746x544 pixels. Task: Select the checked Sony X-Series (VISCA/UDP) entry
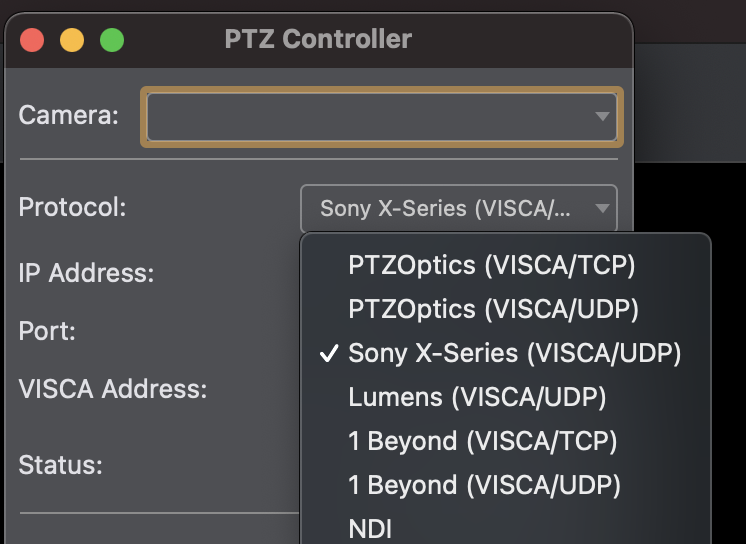click(x=506, y=353)
